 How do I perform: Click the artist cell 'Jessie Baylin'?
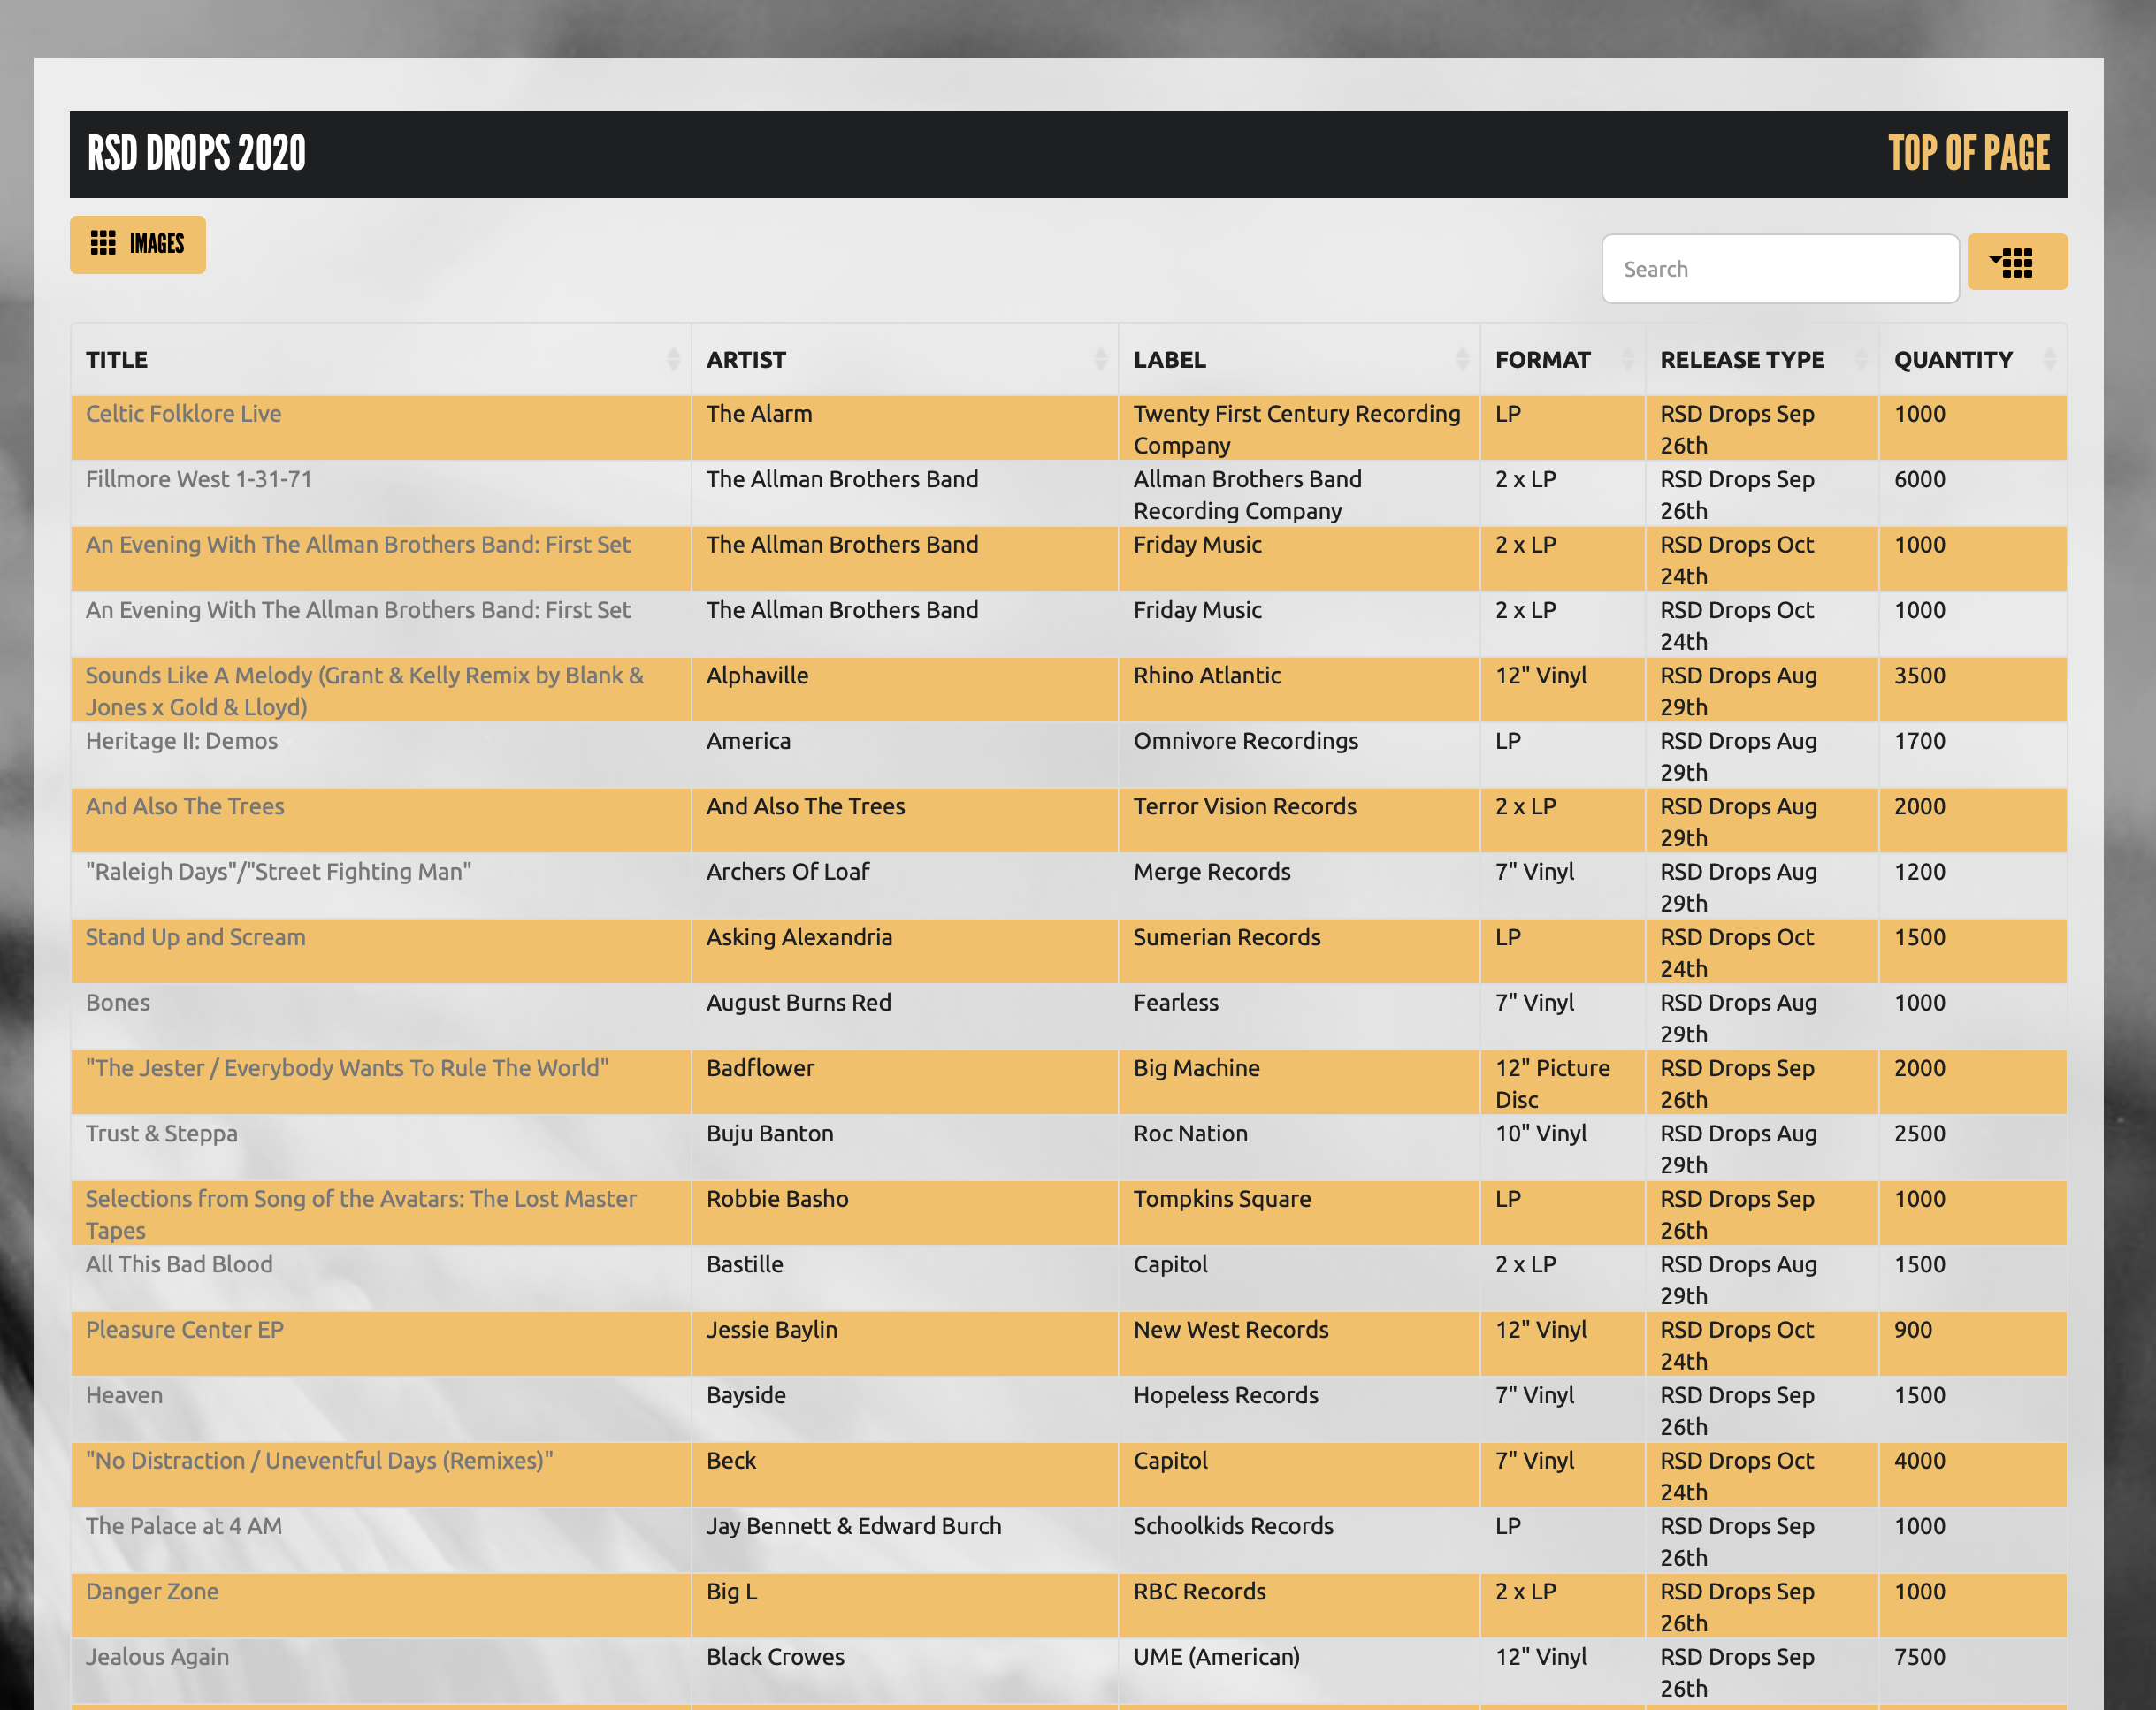pyautogui.click(x=771, y=1330)
